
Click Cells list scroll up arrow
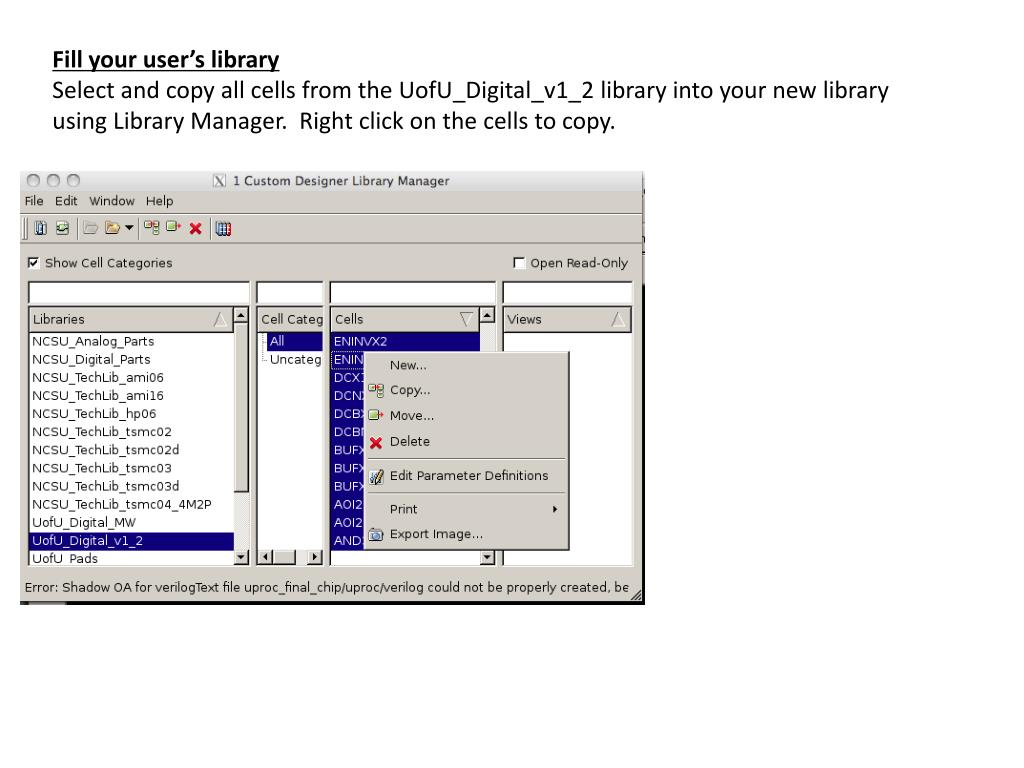click(x=487, y=315)
